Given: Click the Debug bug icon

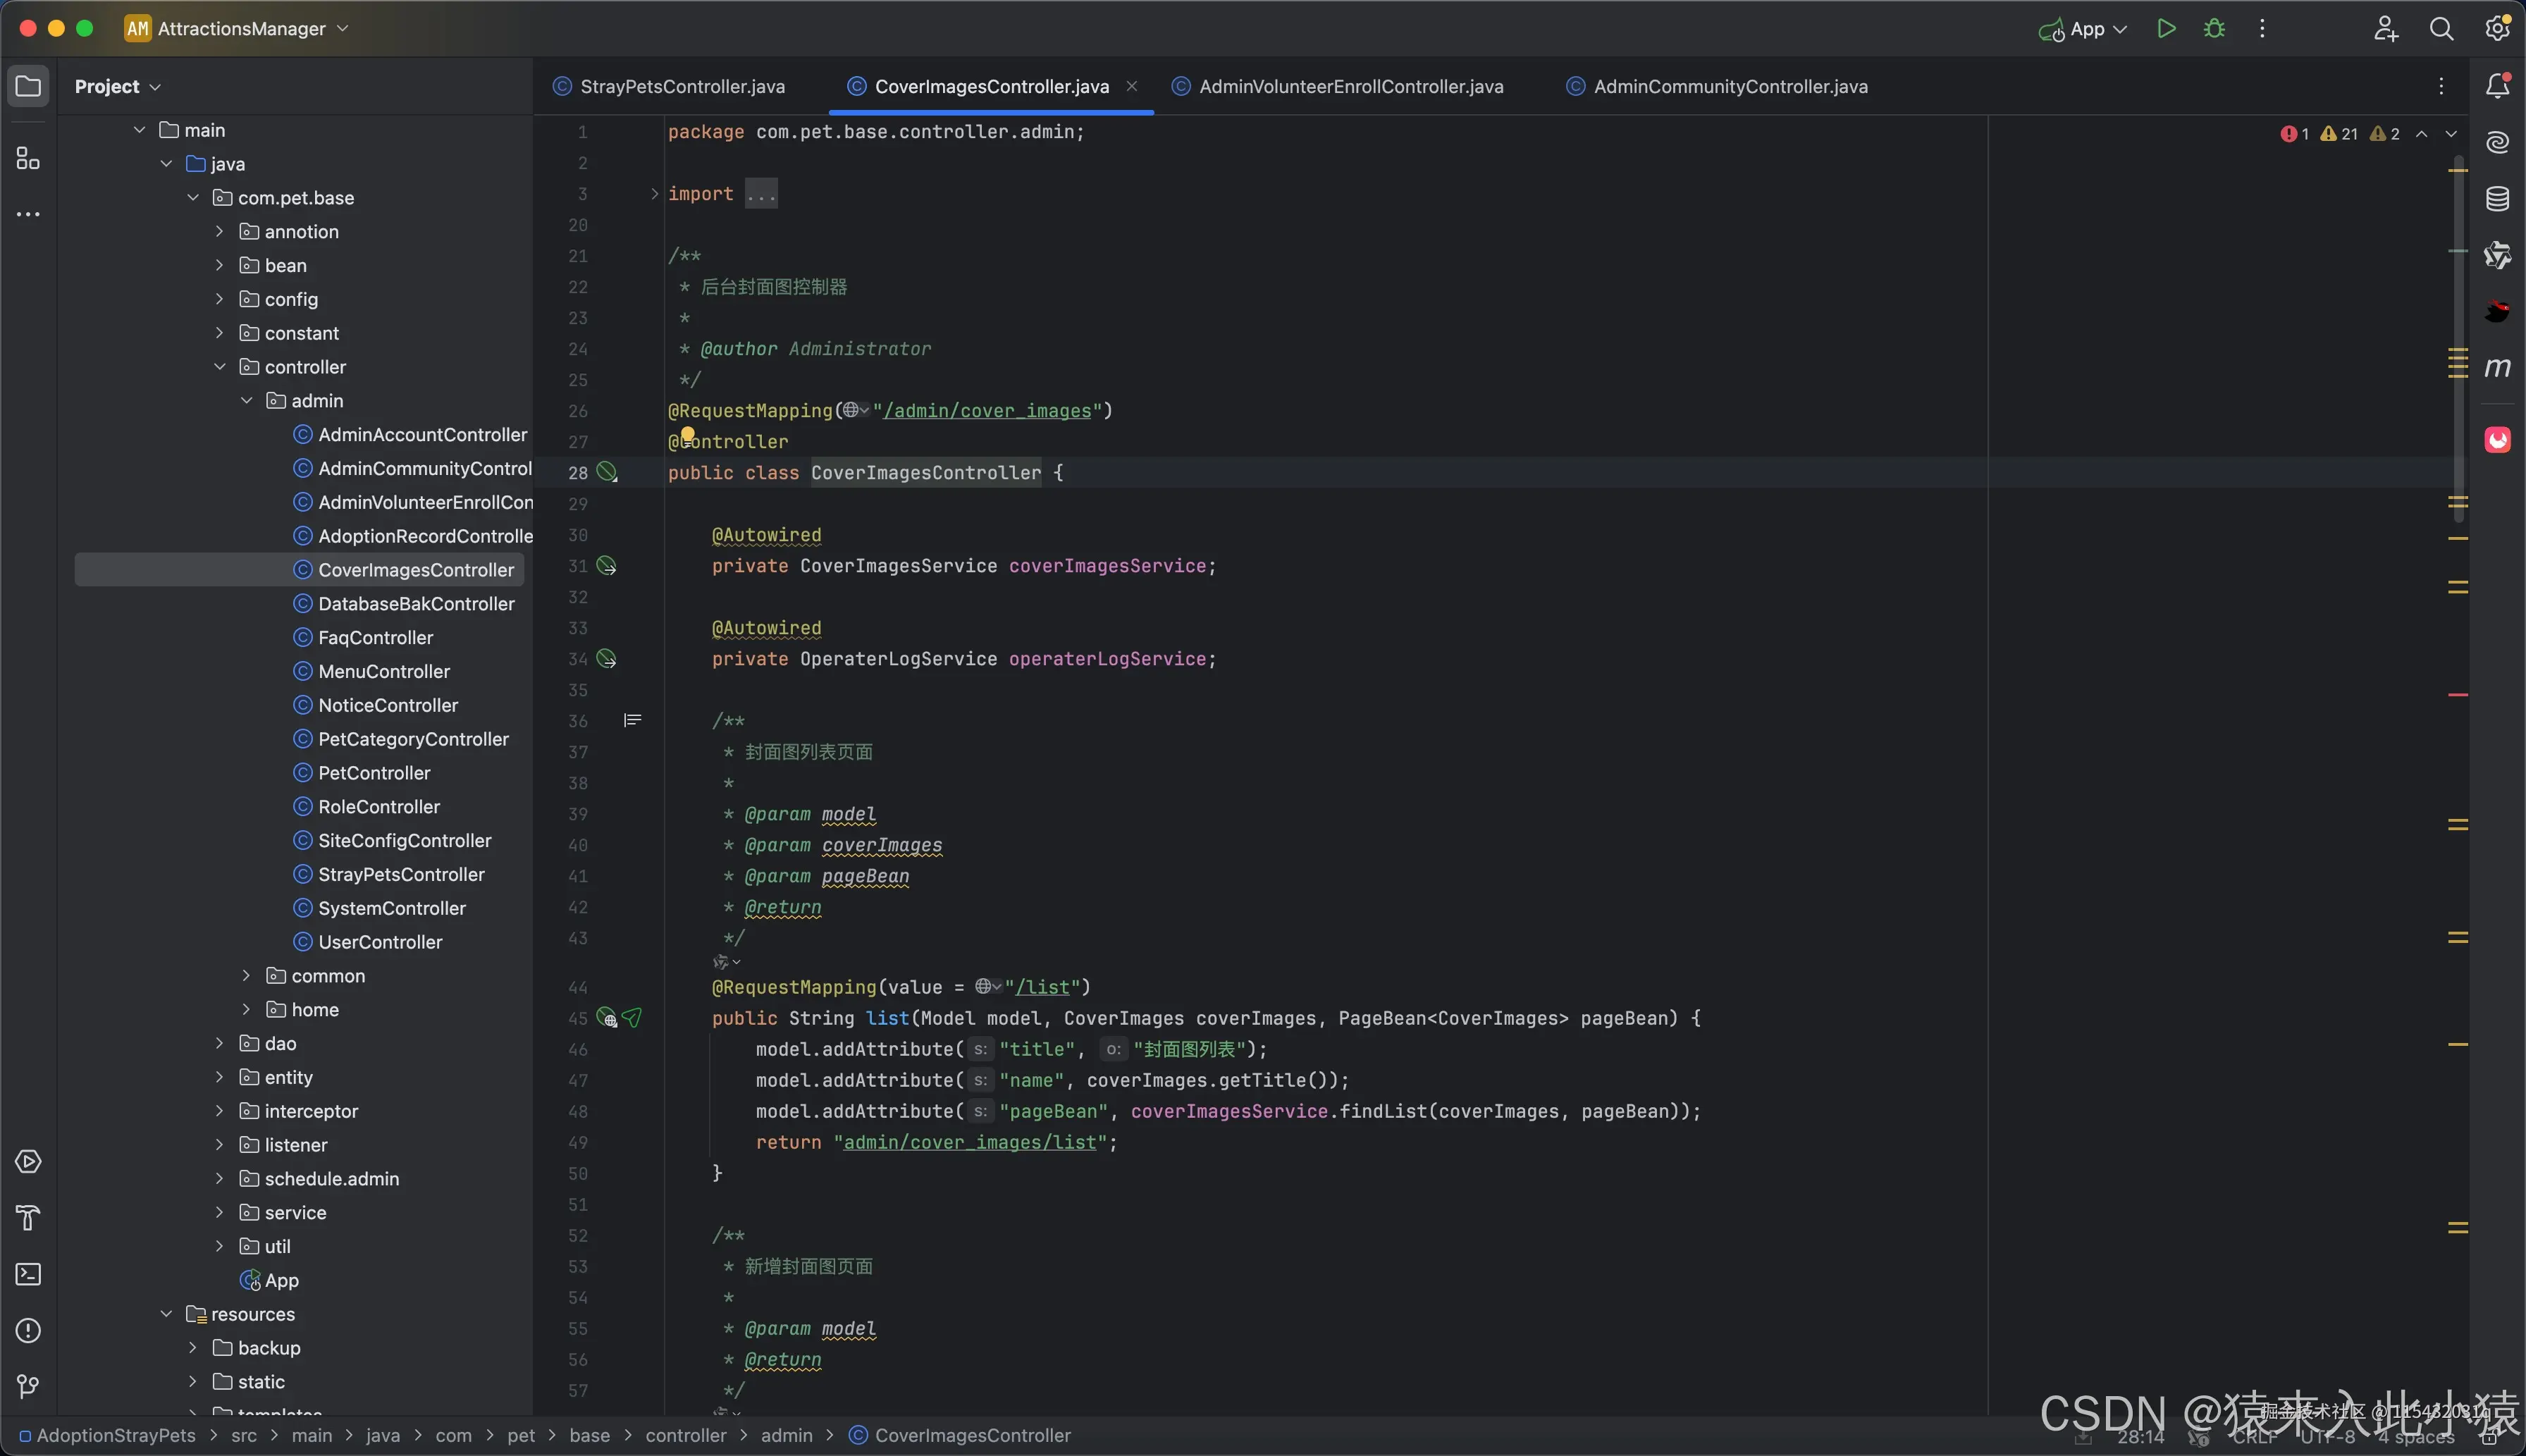Looking at the screenshot, I should pos(2214,29).
